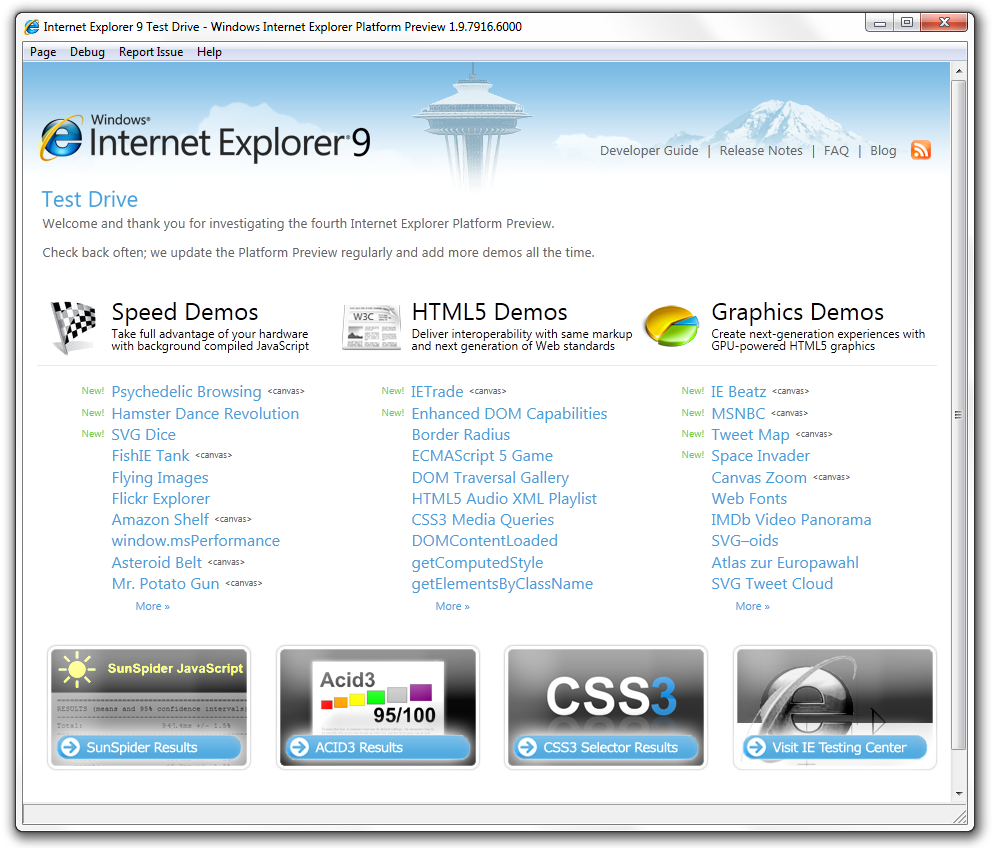
Task: Click the arrow icon on CSS3 Selector Results
Action: [527, 747]
